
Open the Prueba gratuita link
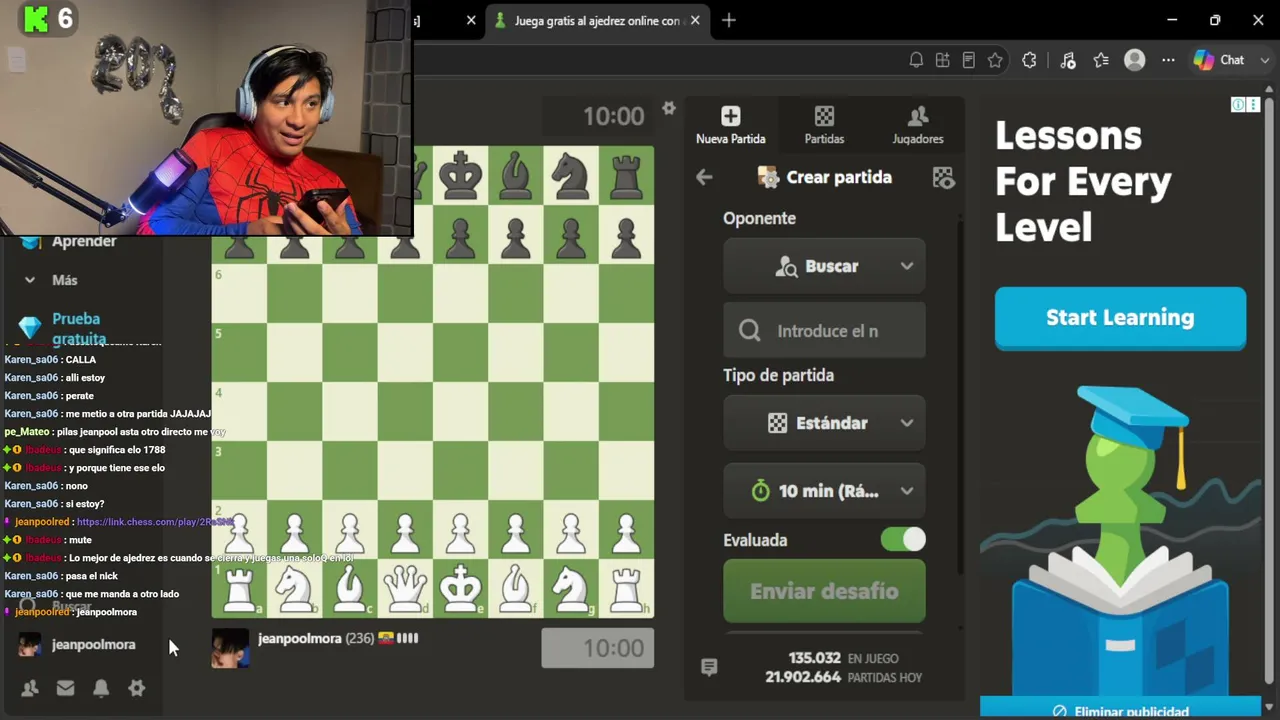click(79, 329)
